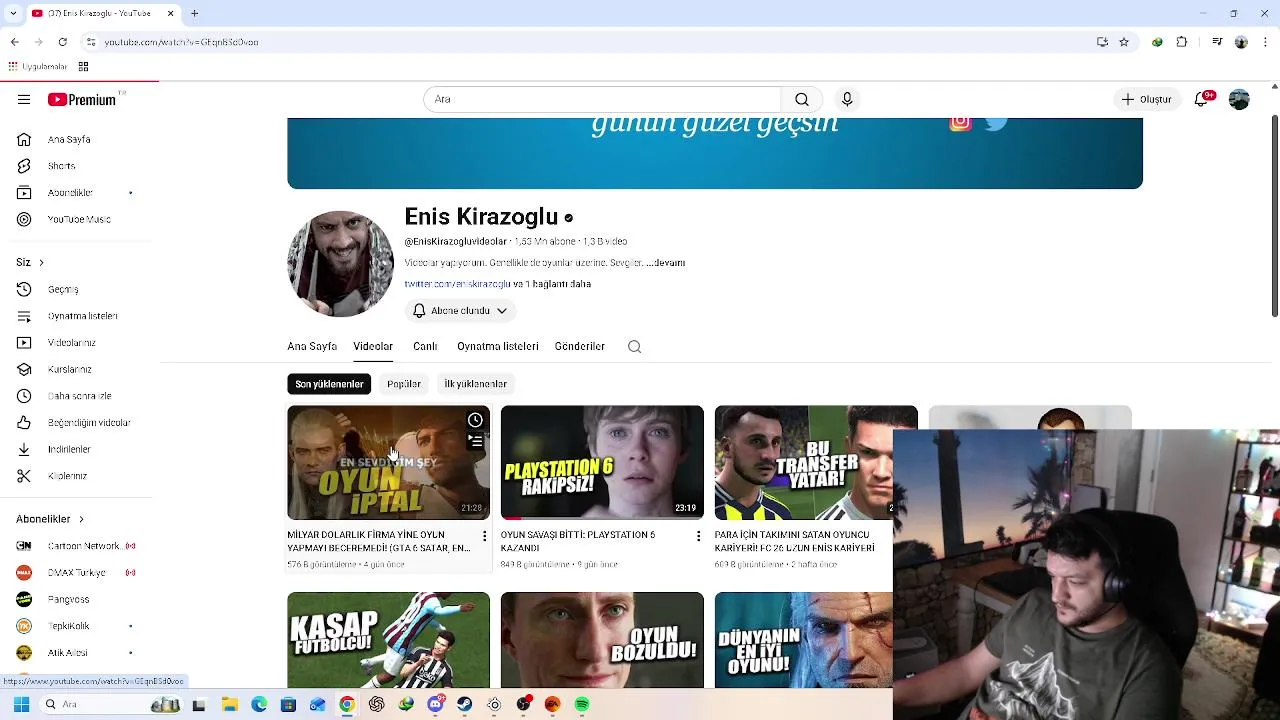Click the Enis Kirazoglu channel avatar
This screenshot has width=1280, height=720.
(x=340, y=264)
